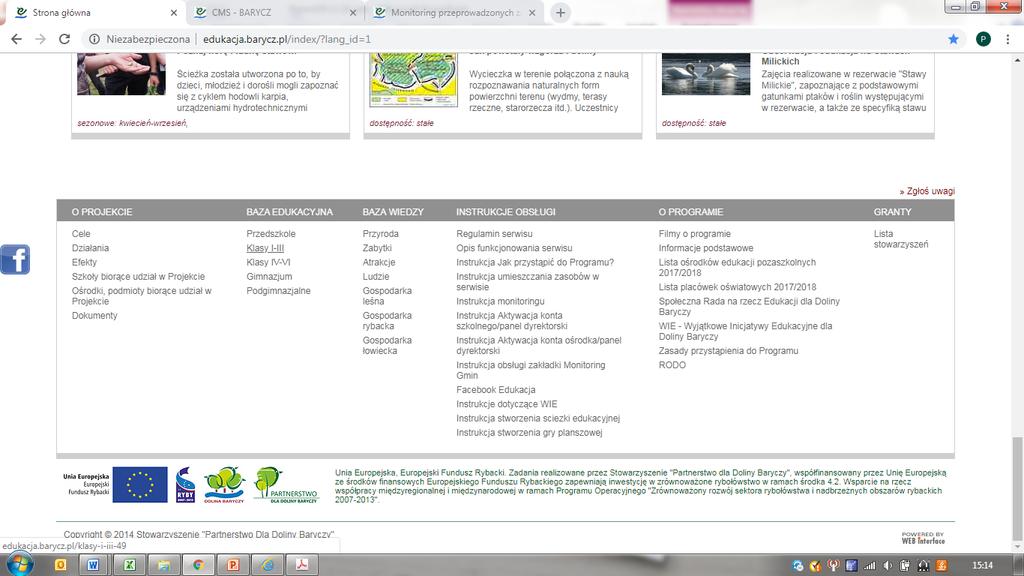Select the Strona główna tab
Image resolution: width=1024 pixels, height=576 pixels.
click(95, 12)
